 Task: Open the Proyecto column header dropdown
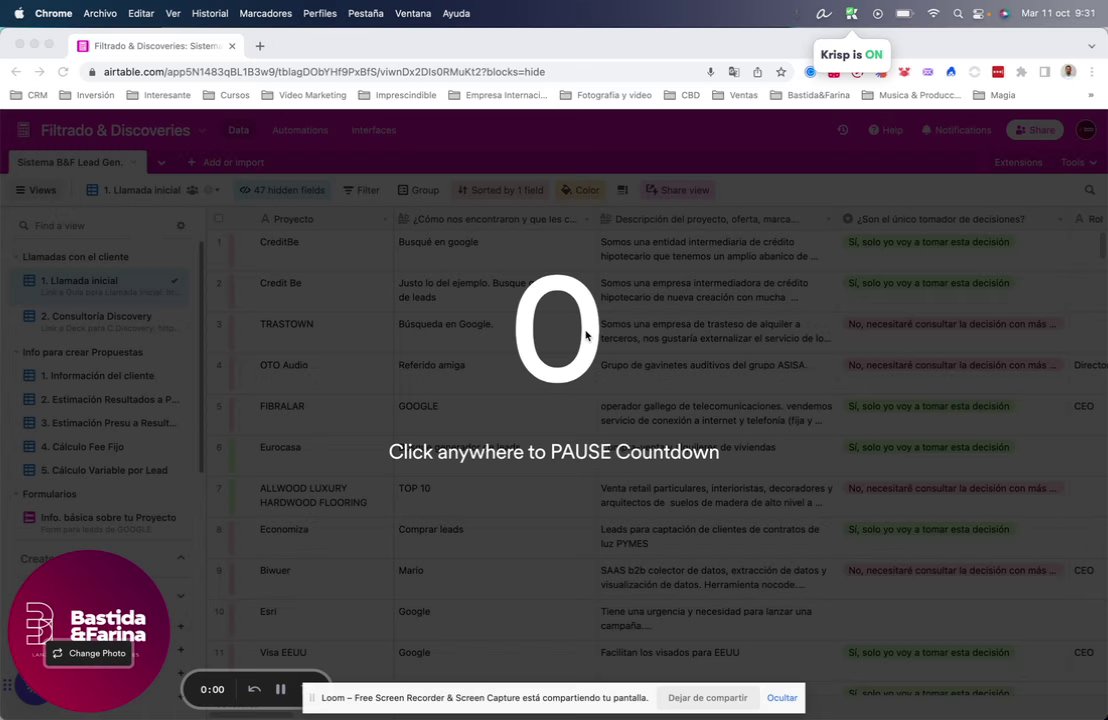[385, 219]
